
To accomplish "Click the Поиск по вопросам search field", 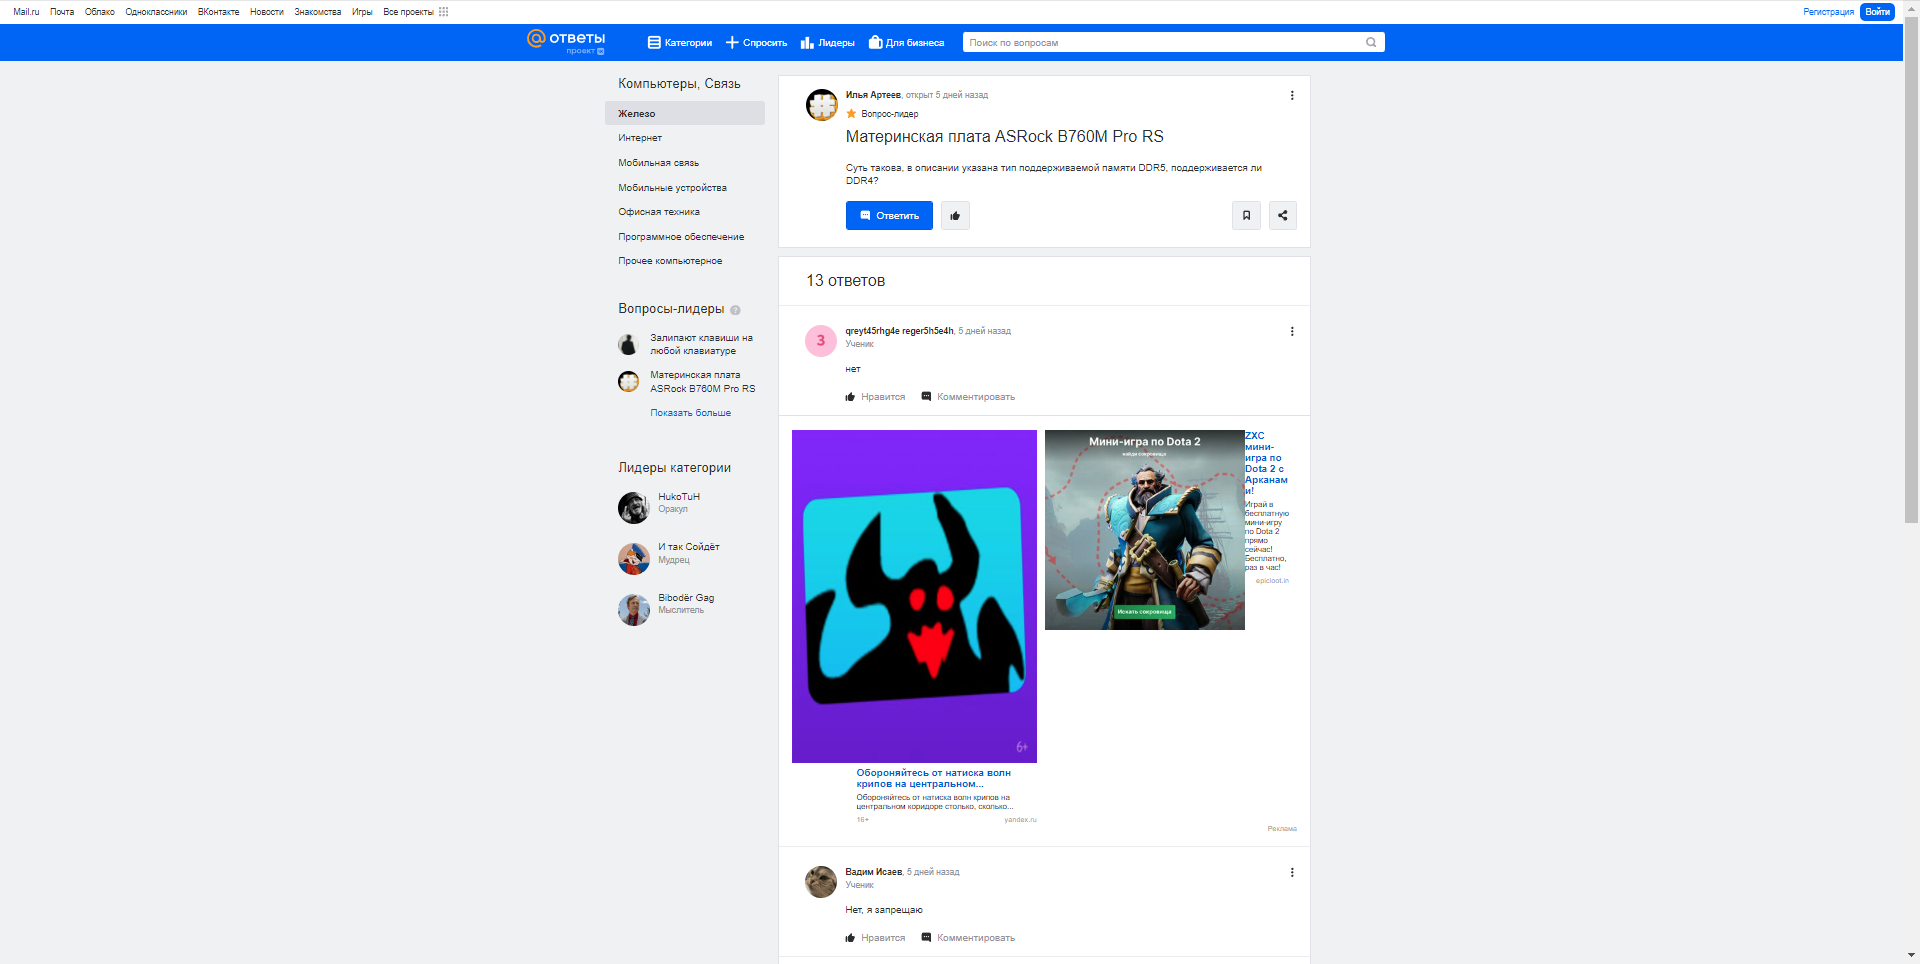I will click(x=1150, y=42).
